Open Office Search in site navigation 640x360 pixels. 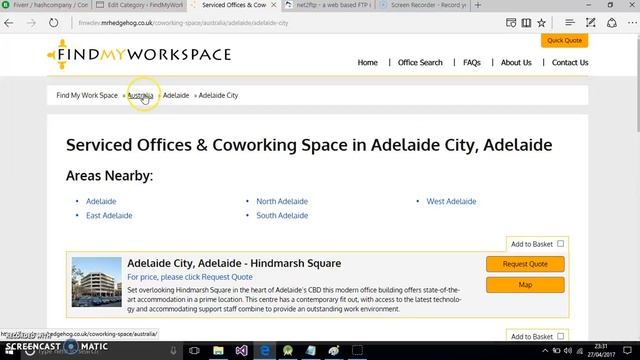(420, 62)
